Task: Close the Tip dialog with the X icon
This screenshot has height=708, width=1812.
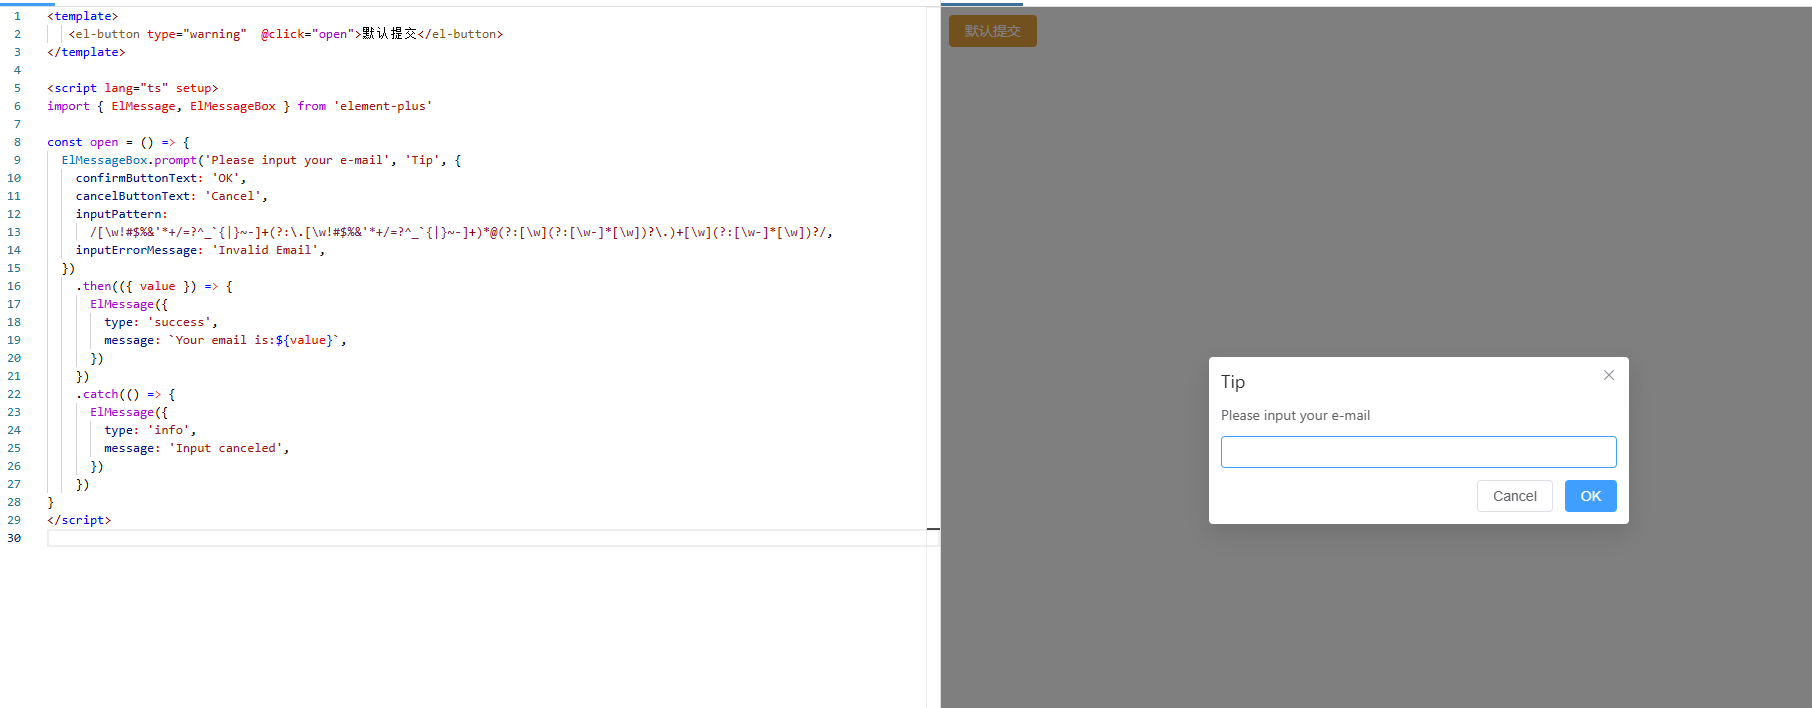Action: pyautogui.click(x=1609, y=375)
